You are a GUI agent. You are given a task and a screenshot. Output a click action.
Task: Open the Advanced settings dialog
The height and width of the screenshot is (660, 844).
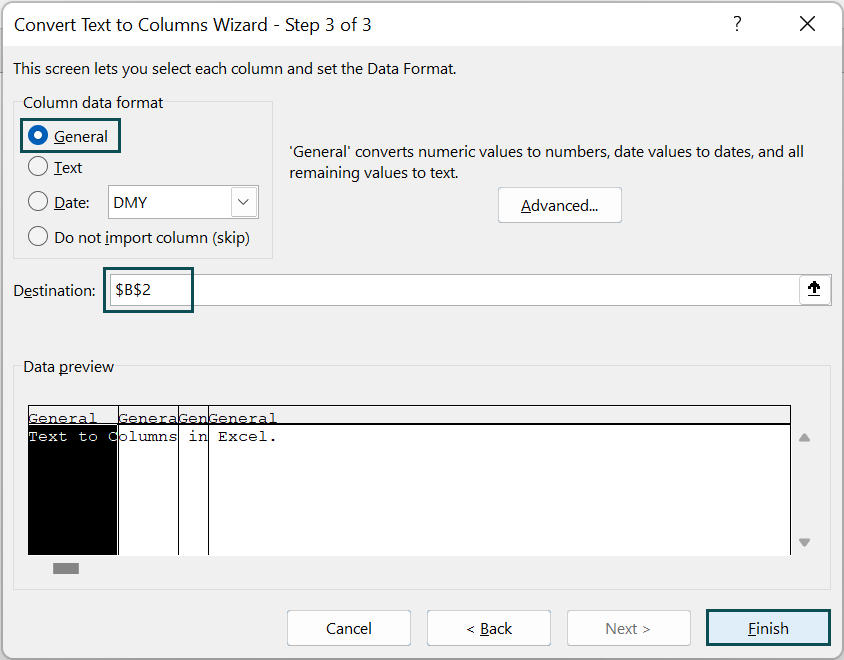559,205
